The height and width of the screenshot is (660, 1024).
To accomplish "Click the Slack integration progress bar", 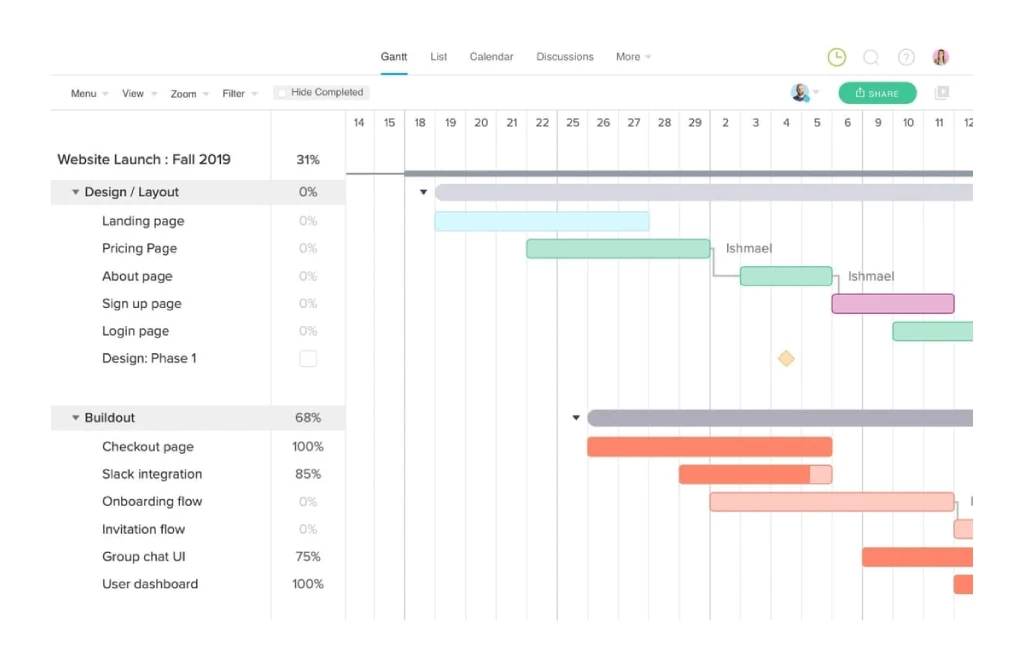I will pyautogui.click(x=755, y=474).
